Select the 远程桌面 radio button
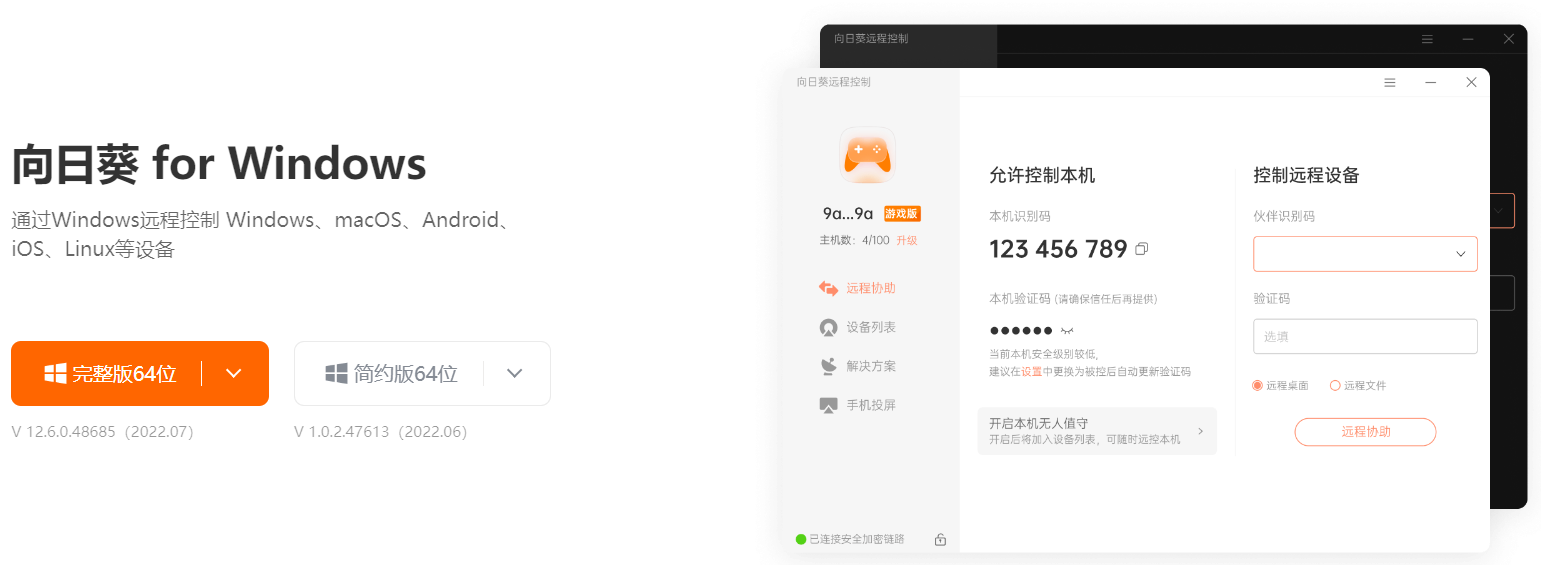This screenshot has width=1541, height=565. tap(1258, 385)
